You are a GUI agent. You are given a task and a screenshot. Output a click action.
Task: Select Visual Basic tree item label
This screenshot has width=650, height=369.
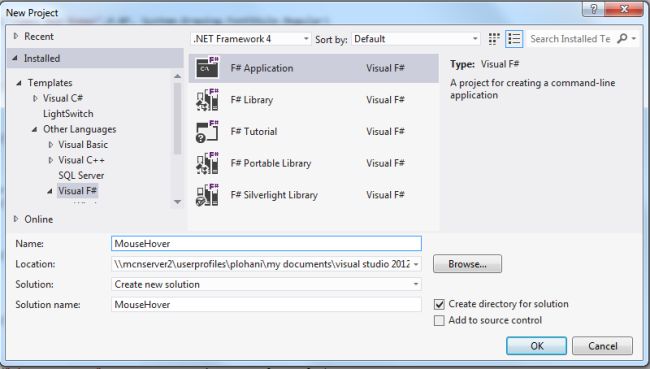click(x=83, y=145)
